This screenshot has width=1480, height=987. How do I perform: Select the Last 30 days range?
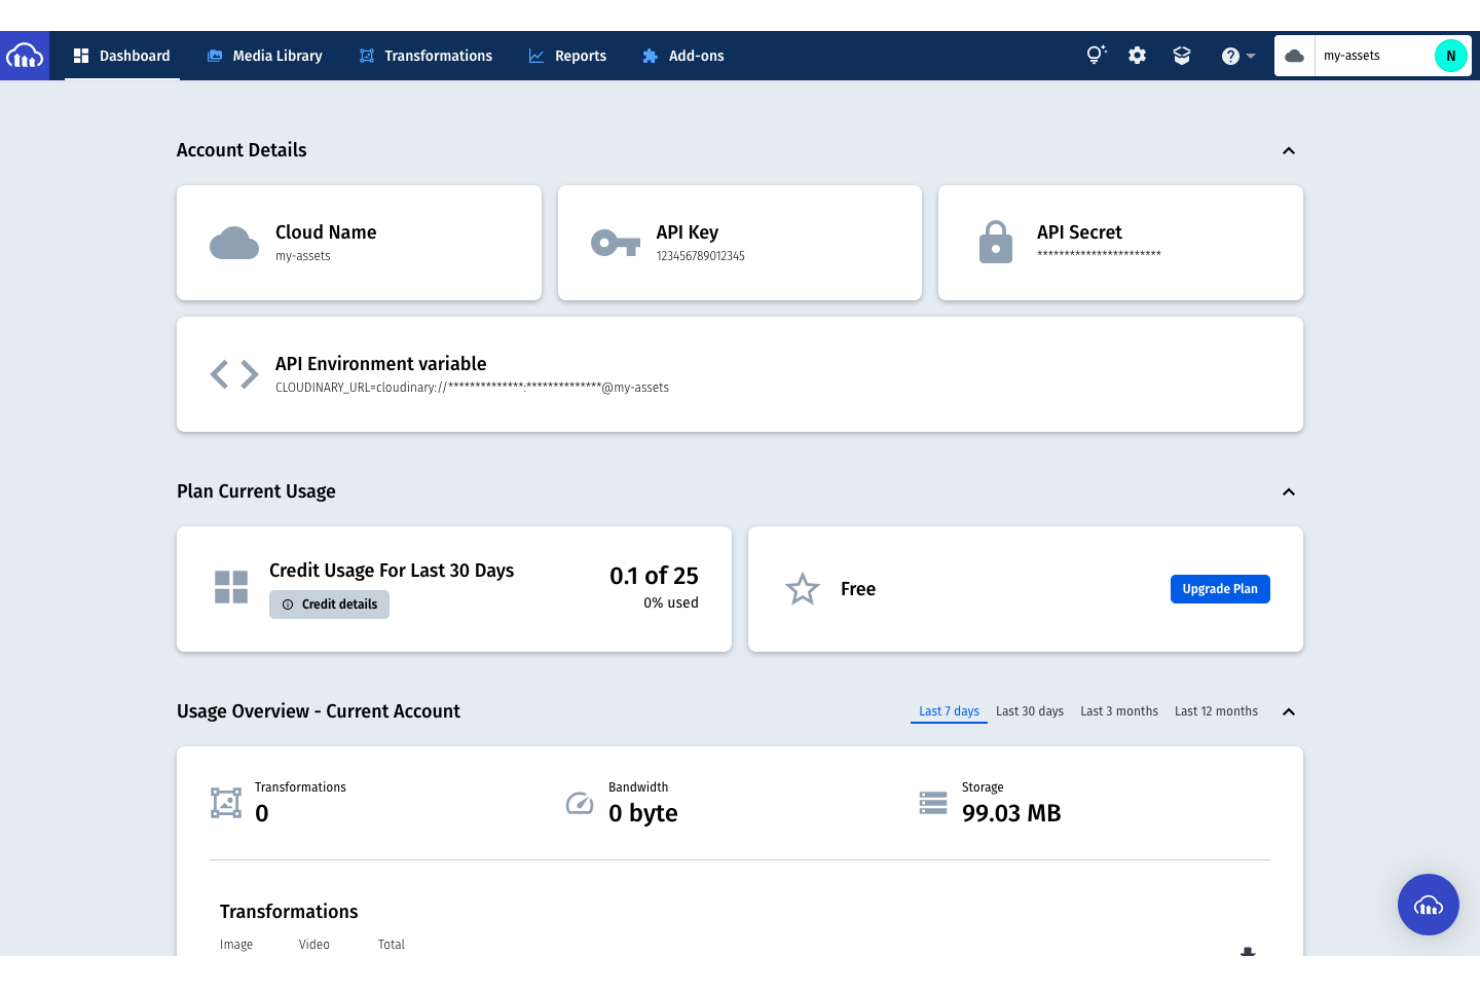1029,711
